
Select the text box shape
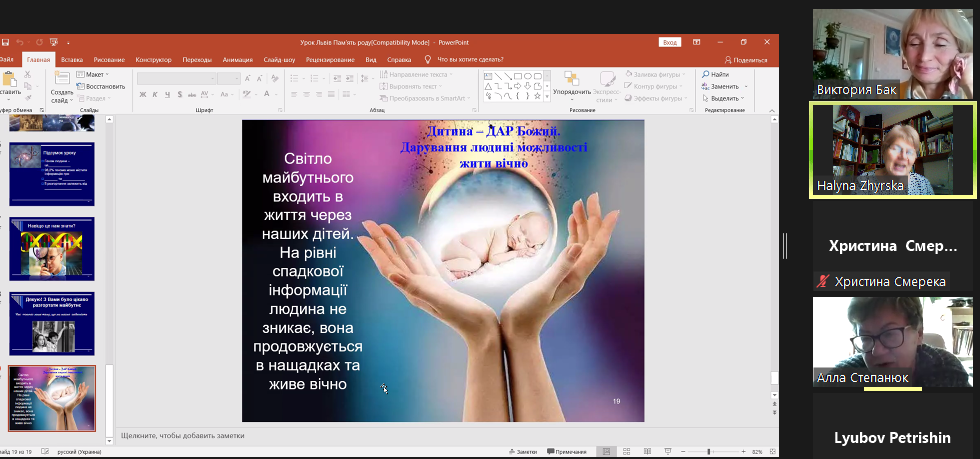coord(489,76)
